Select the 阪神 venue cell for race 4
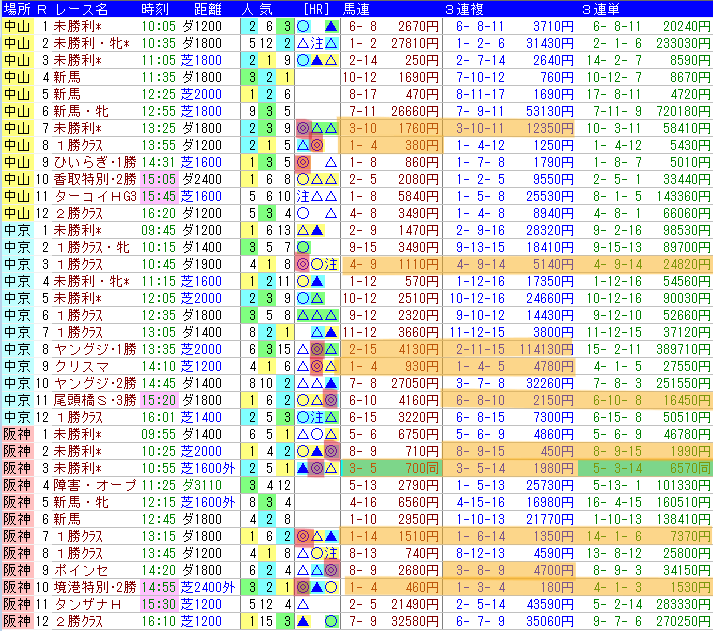Viewport: 713px width, 631px height. (17, 485)
